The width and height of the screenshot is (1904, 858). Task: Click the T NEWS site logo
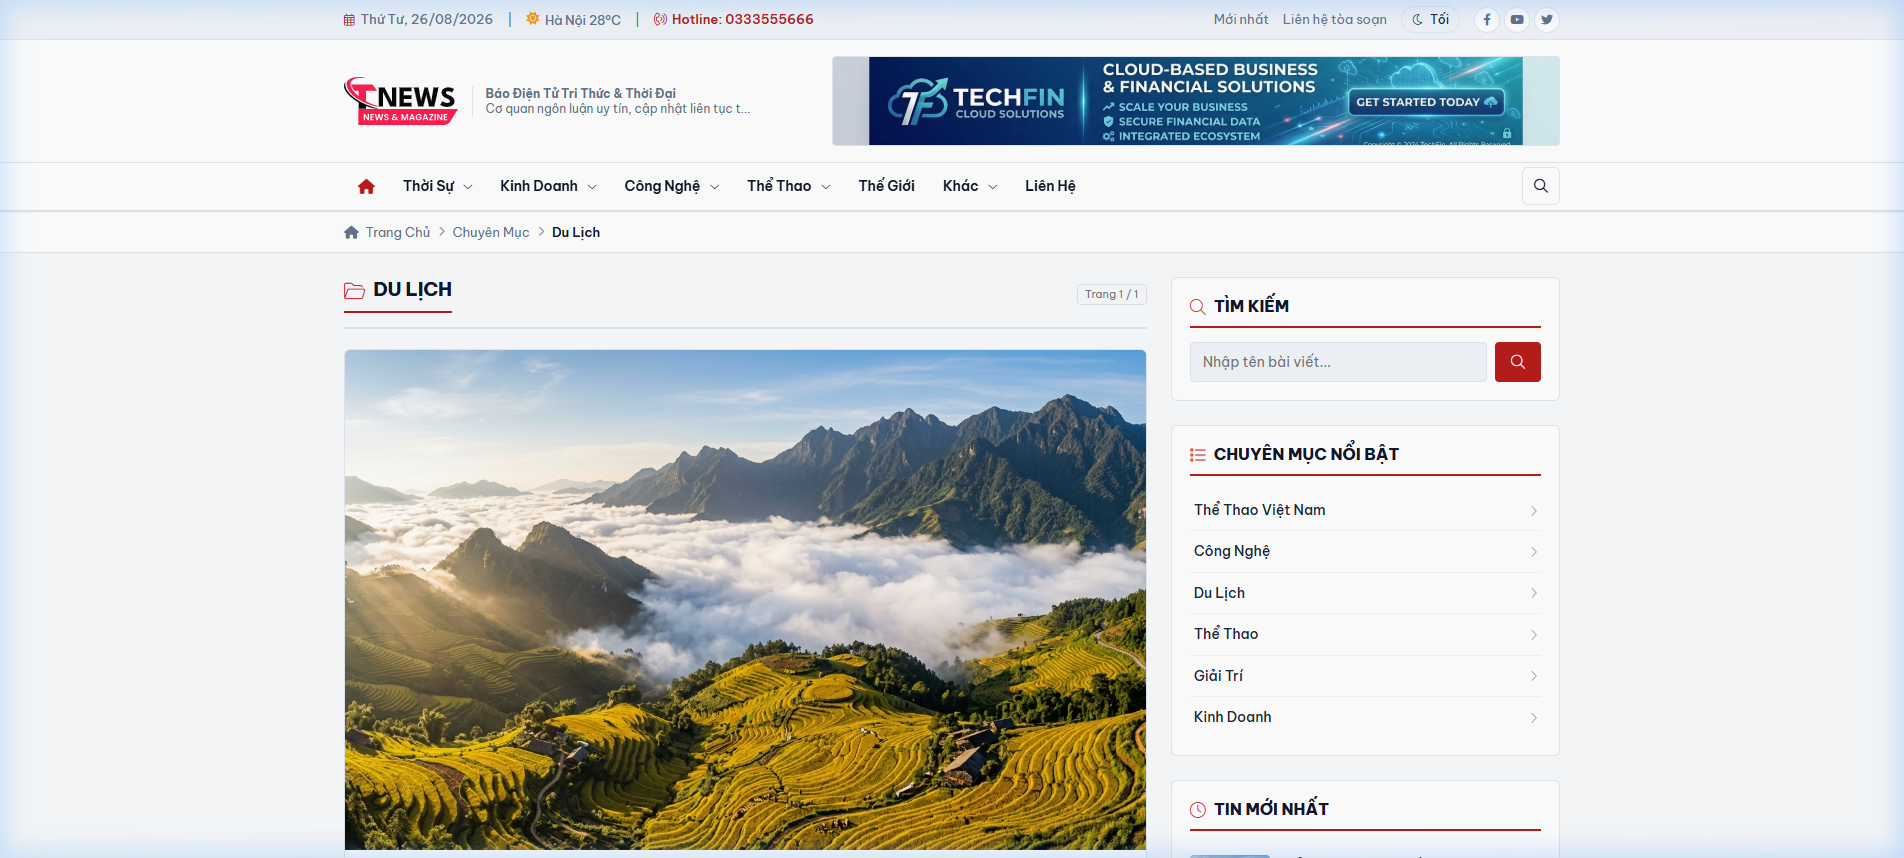400,101
